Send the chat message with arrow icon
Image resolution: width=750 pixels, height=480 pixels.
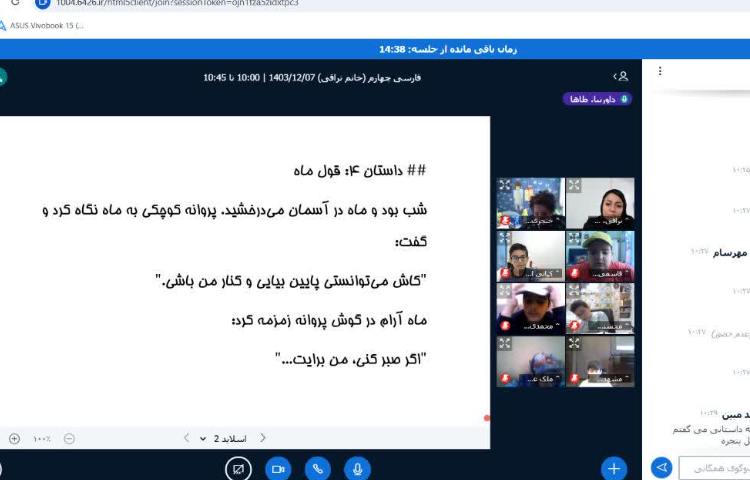[x=661, y=467]
